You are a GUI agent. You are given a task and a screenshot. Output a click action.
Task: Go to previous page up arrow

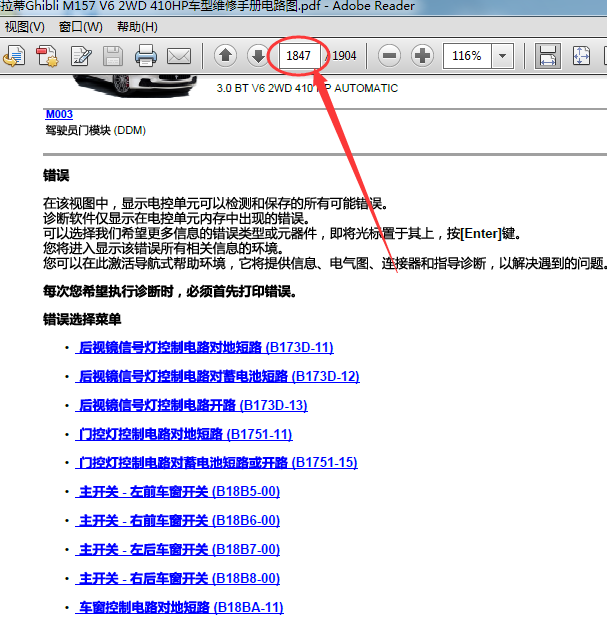[225, 56]
